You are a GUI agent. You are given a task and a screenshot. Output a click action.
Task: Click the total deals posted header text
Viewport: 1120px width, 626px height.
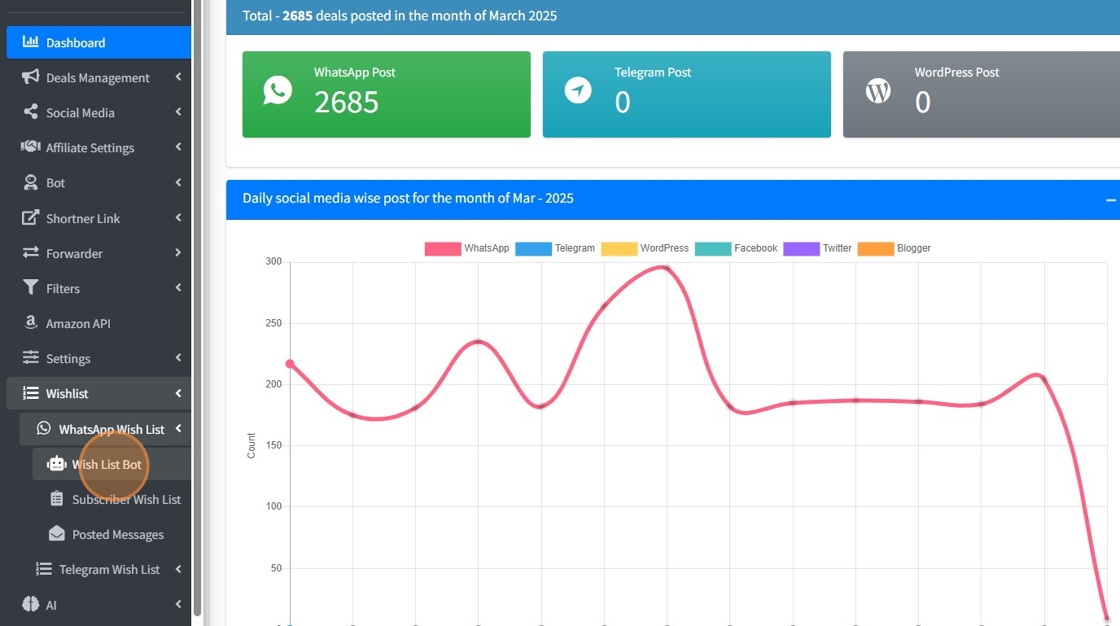coord(399,15)
